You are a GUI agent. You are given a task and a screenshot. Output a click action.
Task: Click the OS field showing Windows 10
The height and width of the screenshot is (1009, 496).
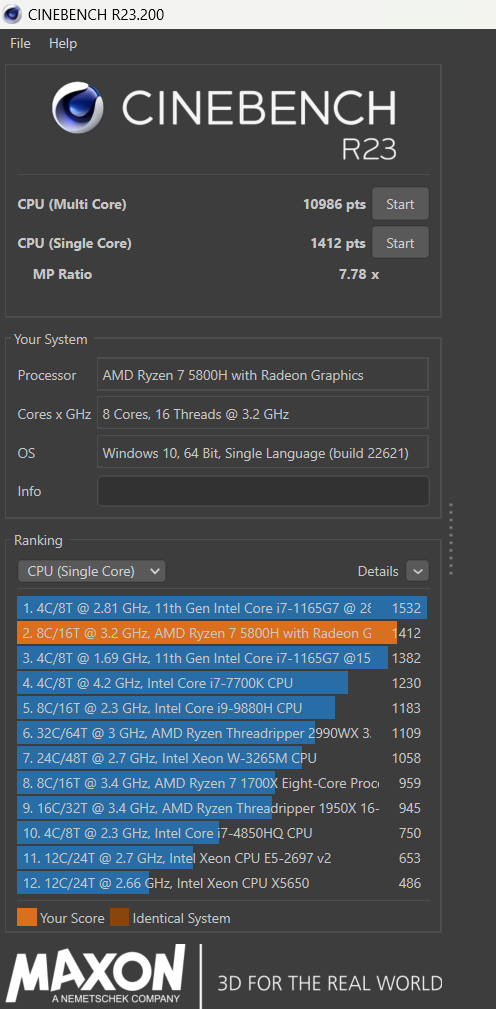coord(263,453)
